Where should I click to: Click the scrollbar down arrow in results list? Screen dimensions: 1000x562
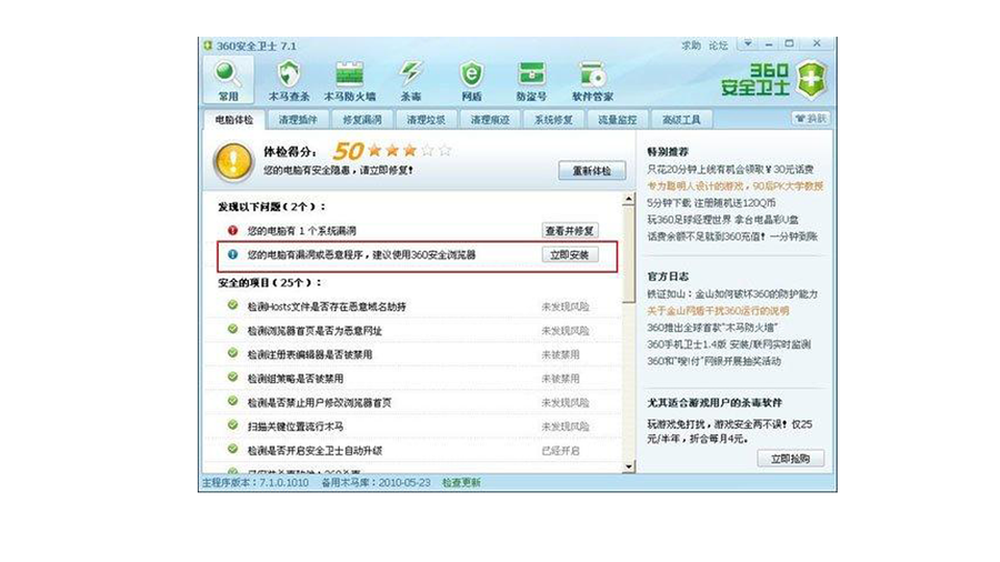click(628, 466)
